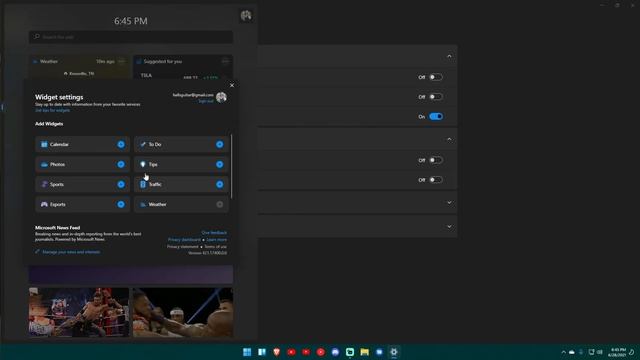Click the OneDrive cloud tray icon
The width and height of the screenshot is (640, 360).
[x=572, y=352]
